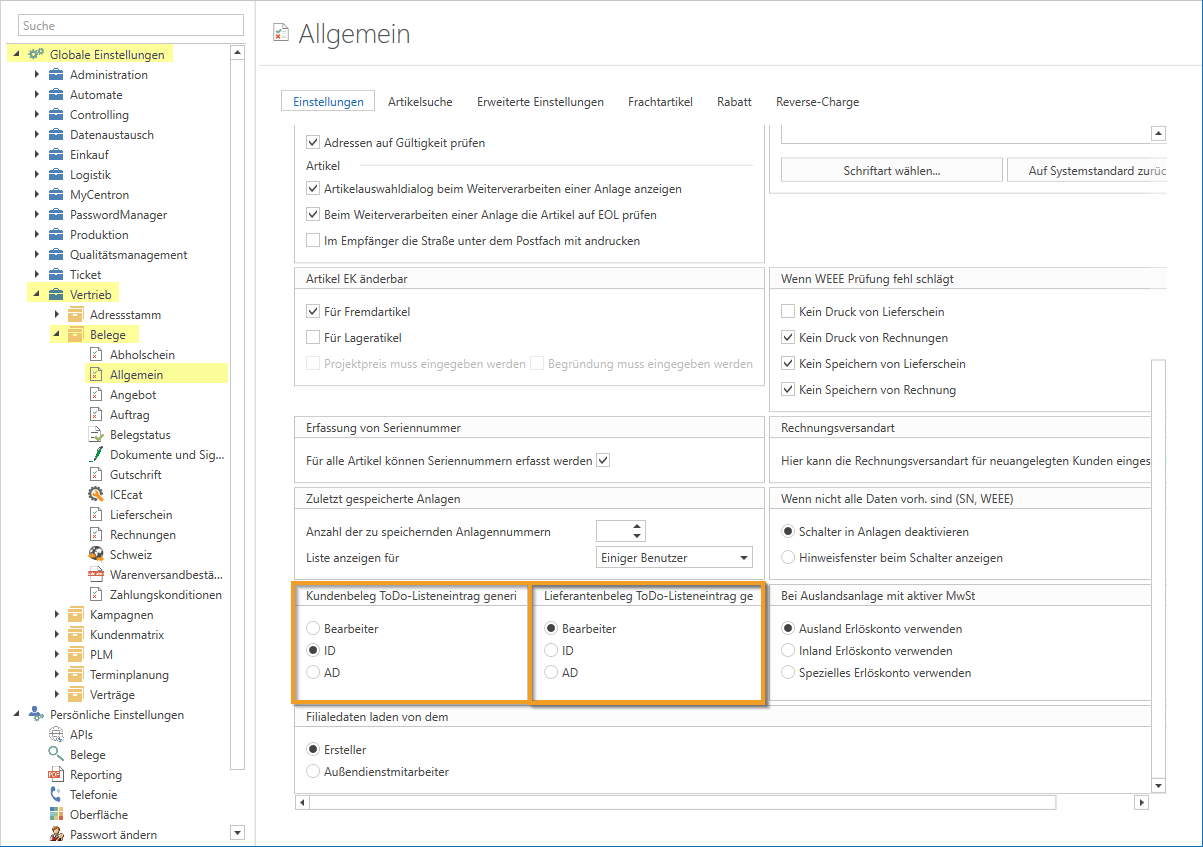Click the Schriftart wählen button
1203x847 pixels.
pyautogui.click(x=891, y=171)
